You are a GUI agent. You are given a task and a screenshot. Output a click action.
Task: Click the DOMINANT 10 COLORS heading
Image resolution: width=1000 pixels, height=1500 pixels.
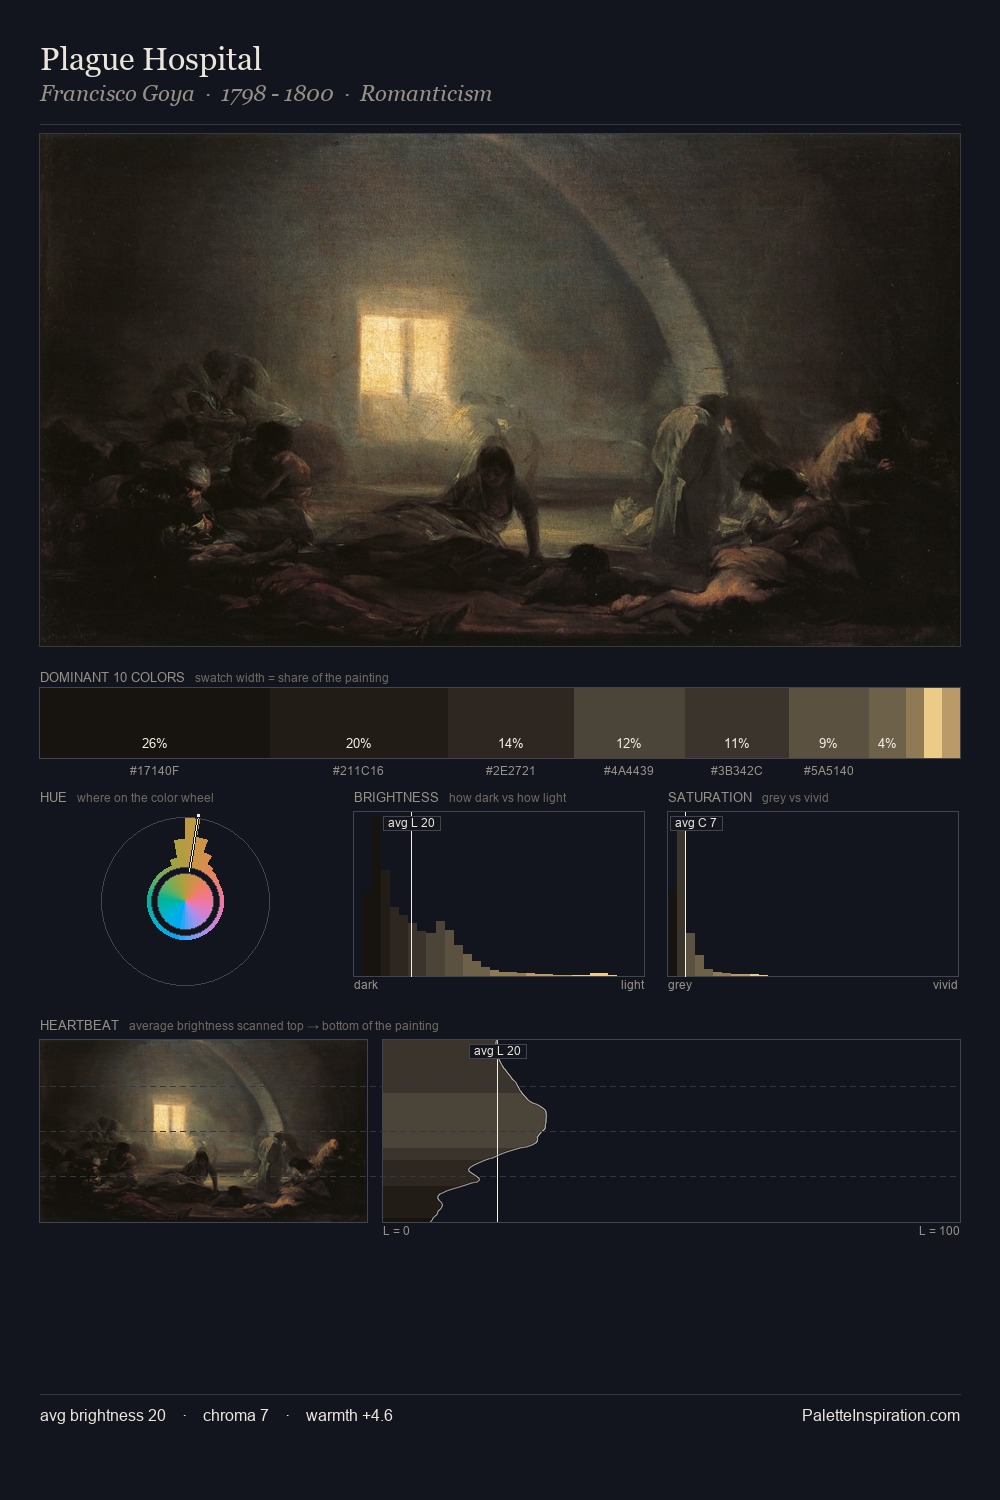112,677
